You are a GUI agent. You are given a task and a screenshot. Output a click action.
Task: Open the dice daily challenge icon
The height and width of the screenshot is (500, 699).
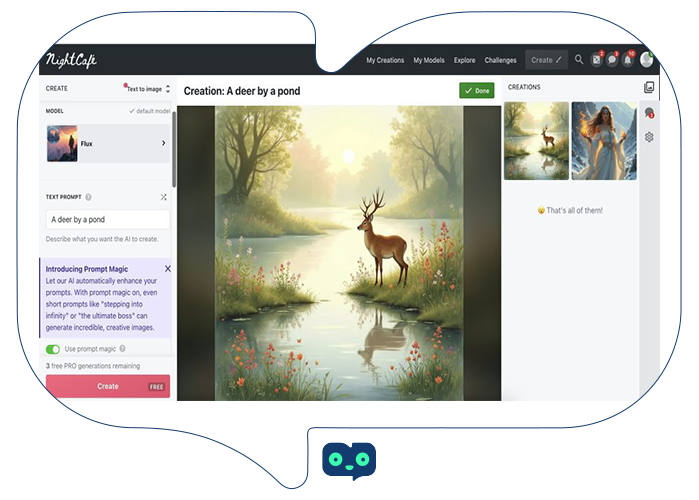pyautogui.click(x=597, y=60)
